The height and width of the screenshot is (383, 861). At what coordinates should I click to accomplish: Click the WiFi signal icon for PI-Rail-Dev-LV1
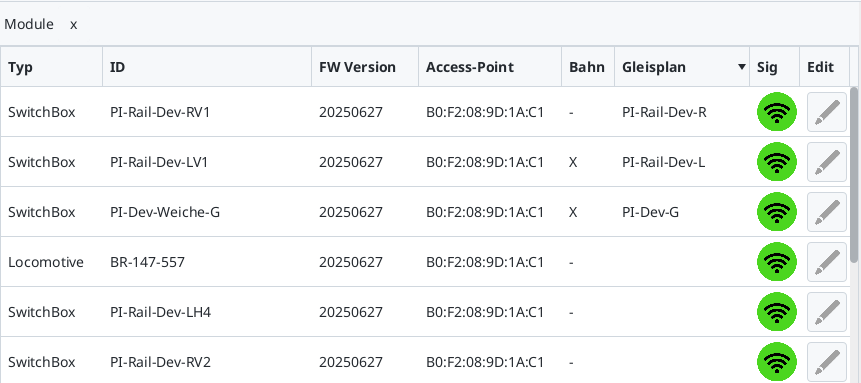click(776, 162)
